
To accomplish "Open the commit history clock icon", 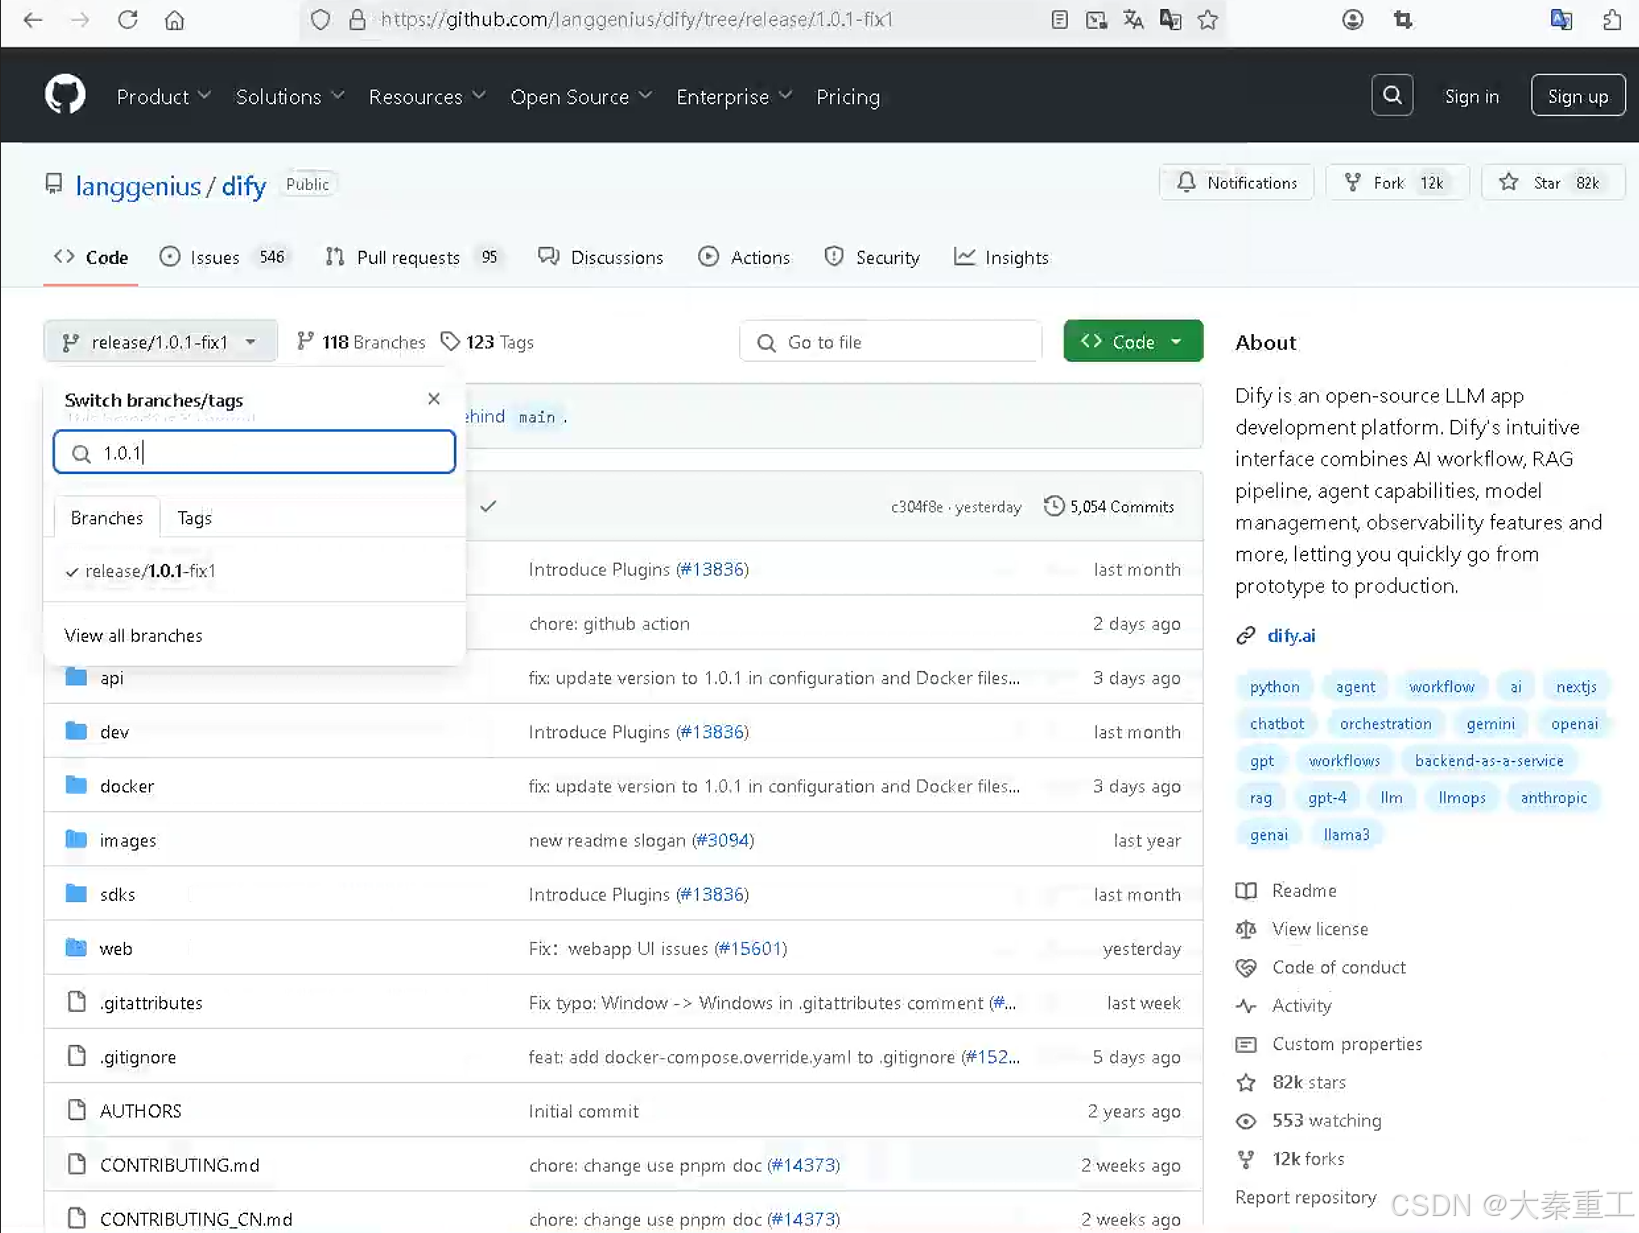I will (1053, 506).
